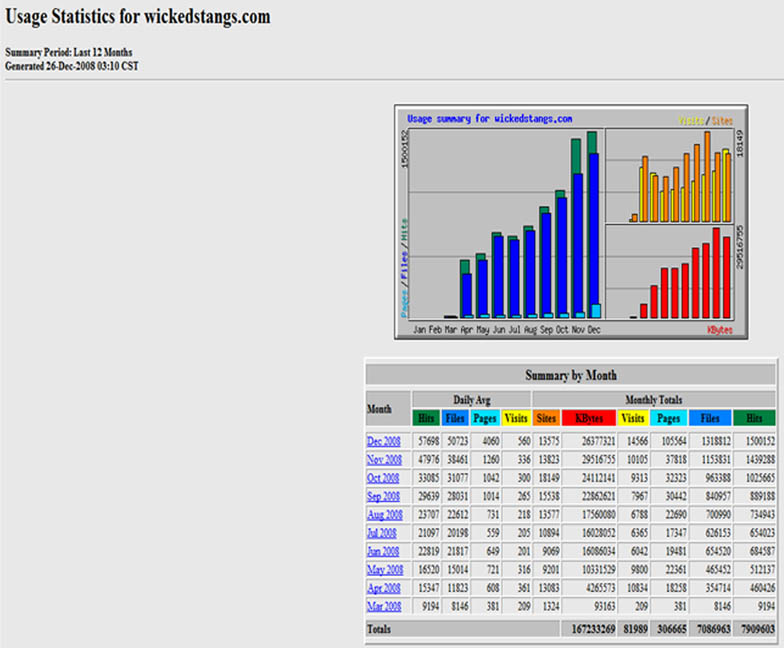
Task: Click the red KBytes column header
Action: [589, 418]
